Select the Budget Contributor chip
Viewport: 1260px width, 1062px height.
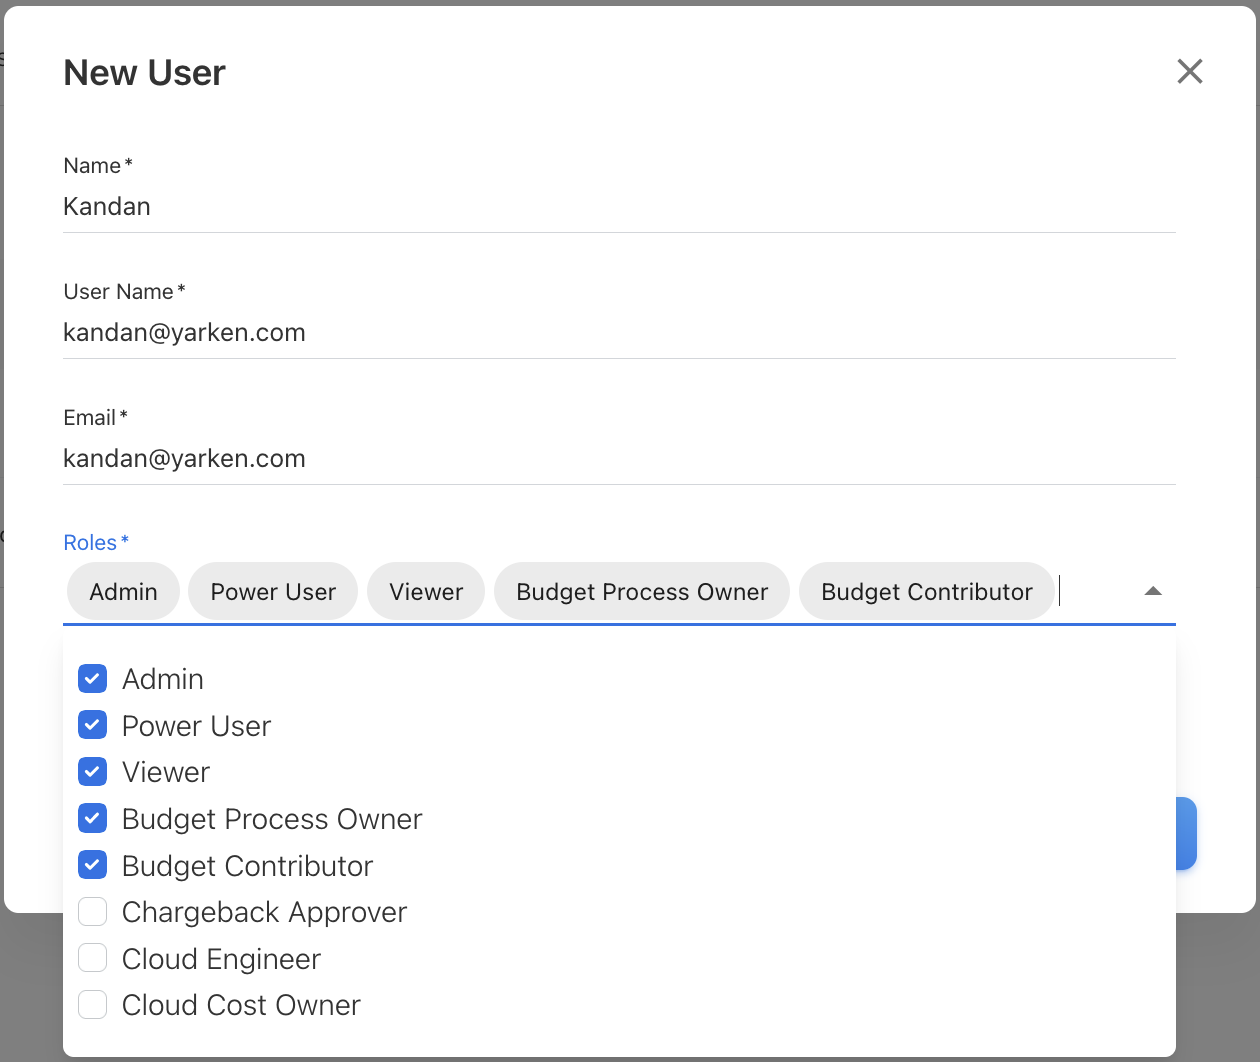[x=926, y=592]
